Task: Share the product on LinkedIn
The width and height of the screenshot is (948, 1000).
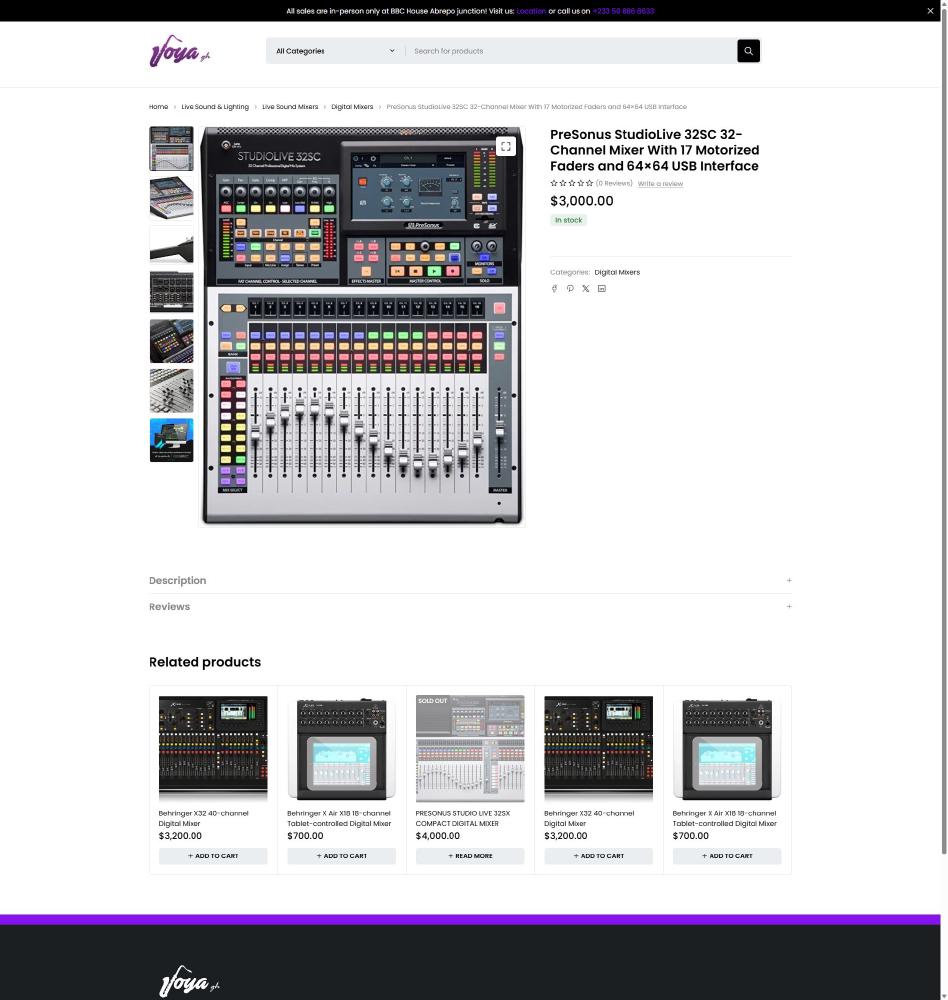Action: tap(601, 288)
